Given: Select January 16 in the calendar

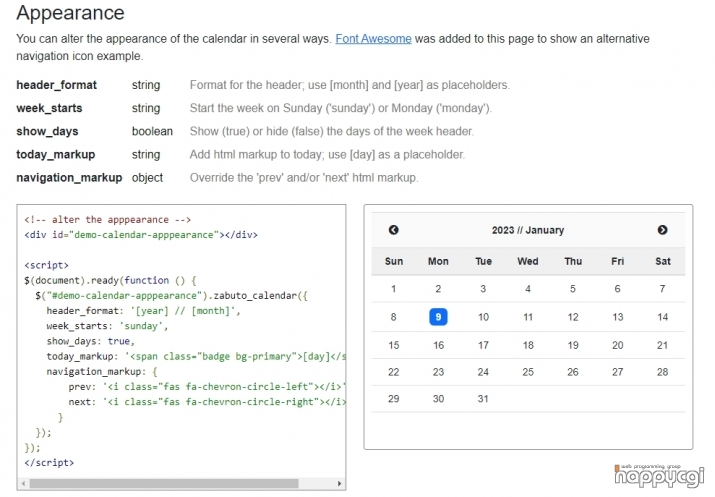Looking at the screenshot, I should click(x=438, y=345).
